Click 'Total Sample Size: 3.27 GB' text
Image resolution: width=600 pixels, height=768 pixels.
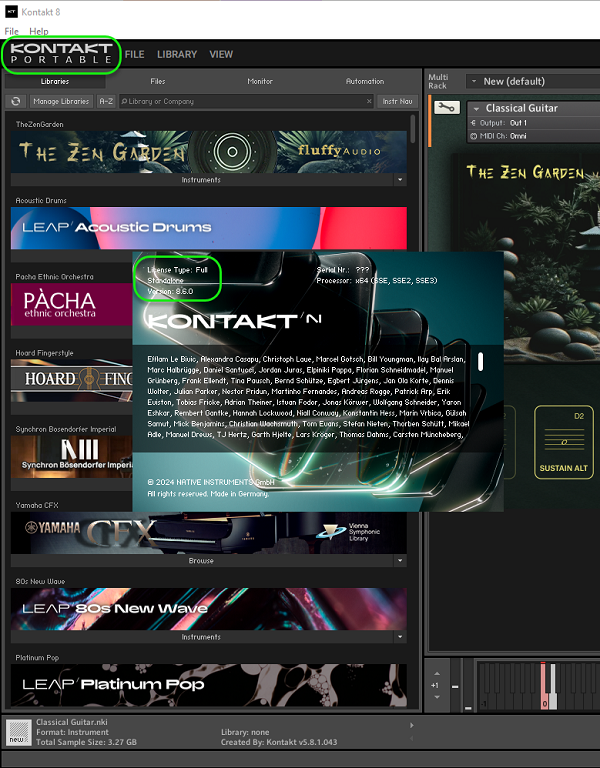(86, 742)
